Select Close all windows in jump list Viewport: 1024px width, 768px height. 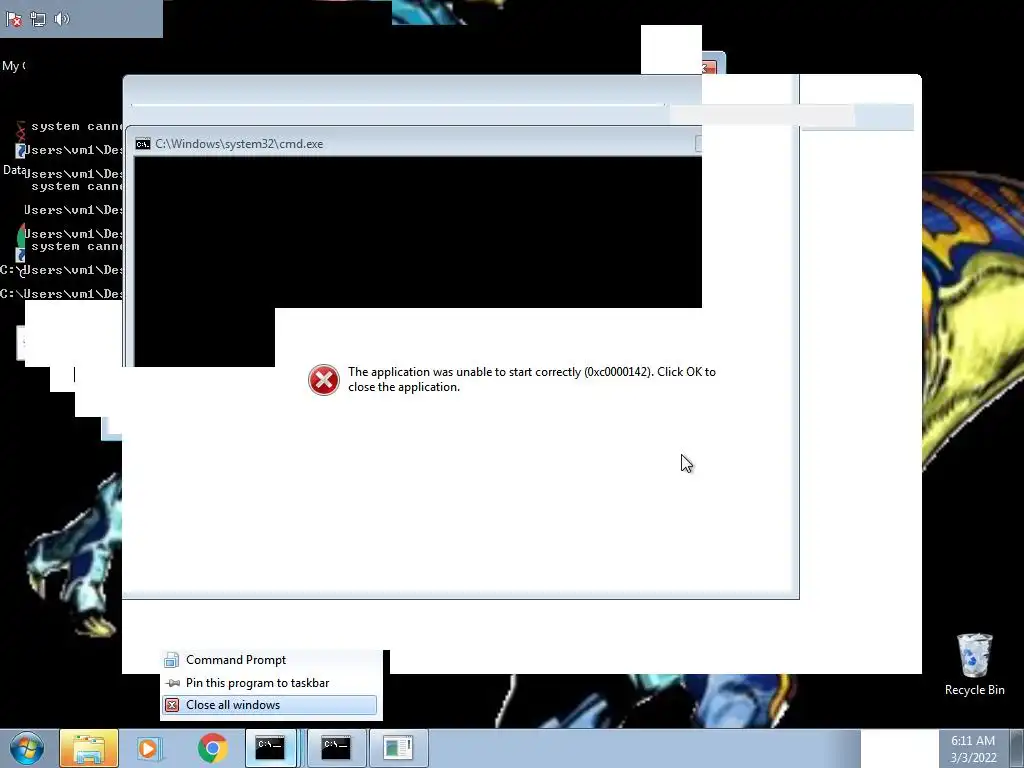(x=270, y=705)
